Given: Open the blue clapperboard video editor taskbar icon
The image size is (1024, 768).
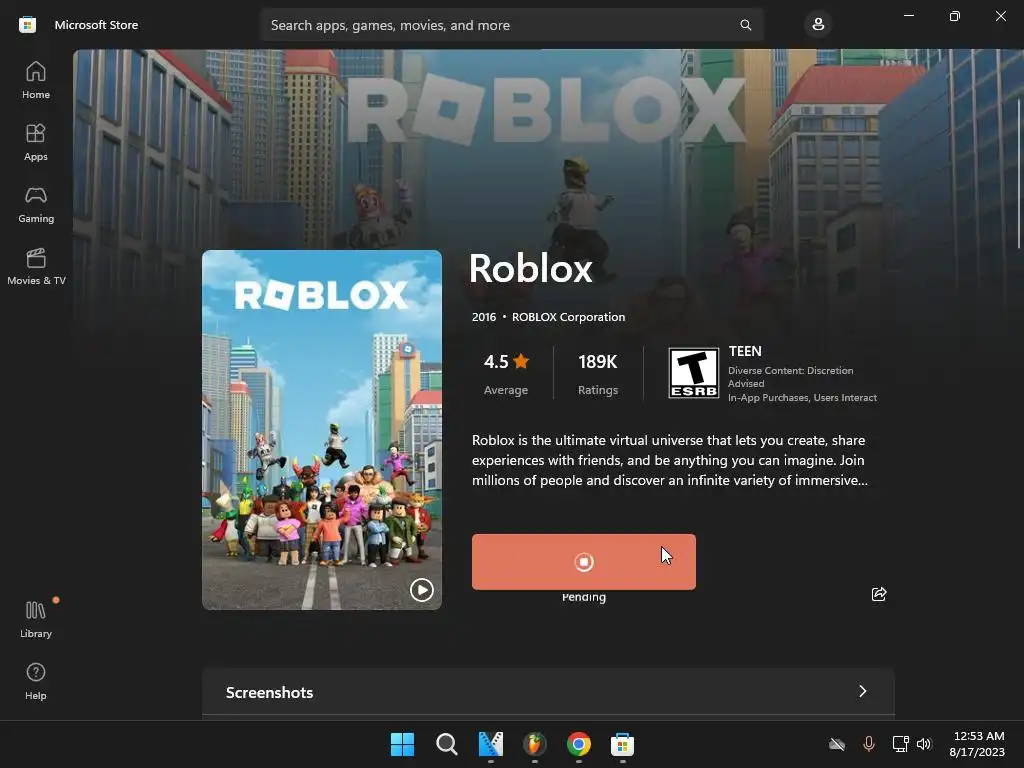Looking at the screenshot, I should coord(490,744).
